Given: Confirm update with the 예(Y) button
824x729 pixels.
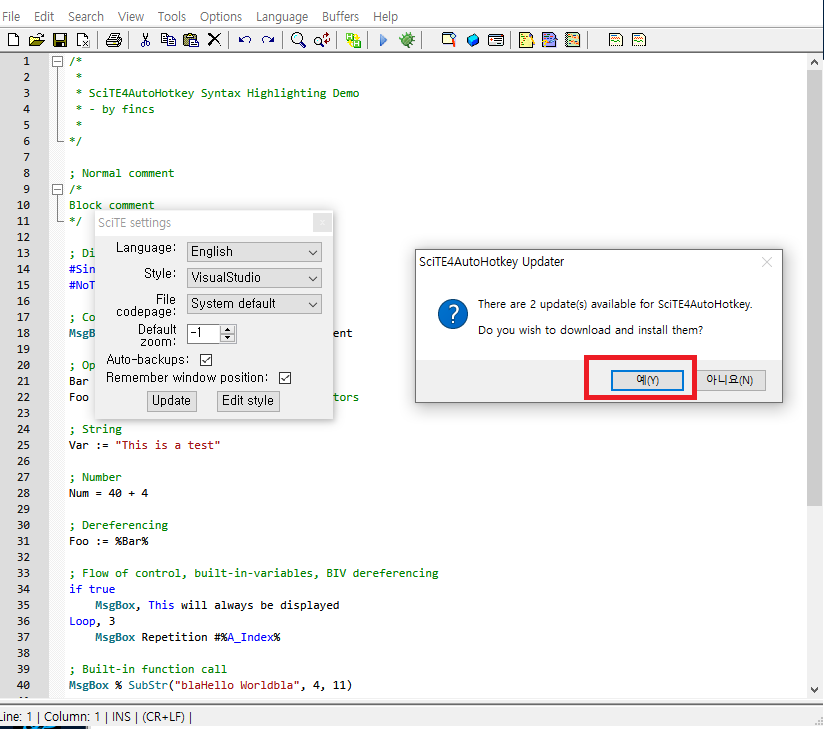Looking at the screenshot, I should [647, 380].
